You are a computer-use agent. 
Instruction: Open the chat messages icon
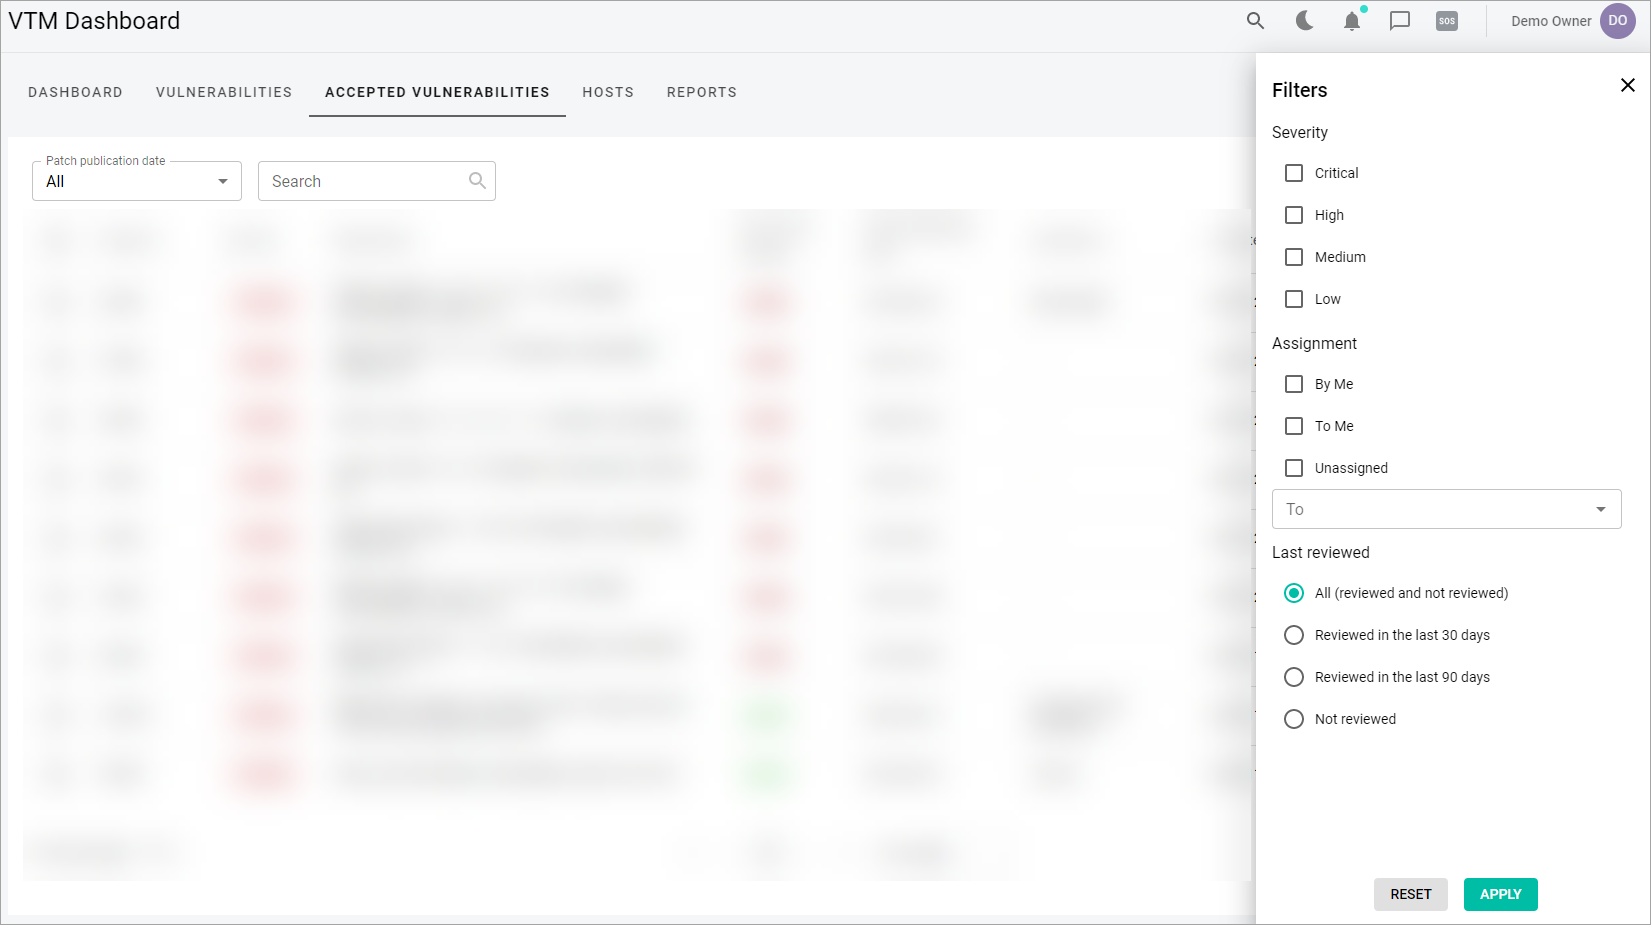[x=1400, y=20]
